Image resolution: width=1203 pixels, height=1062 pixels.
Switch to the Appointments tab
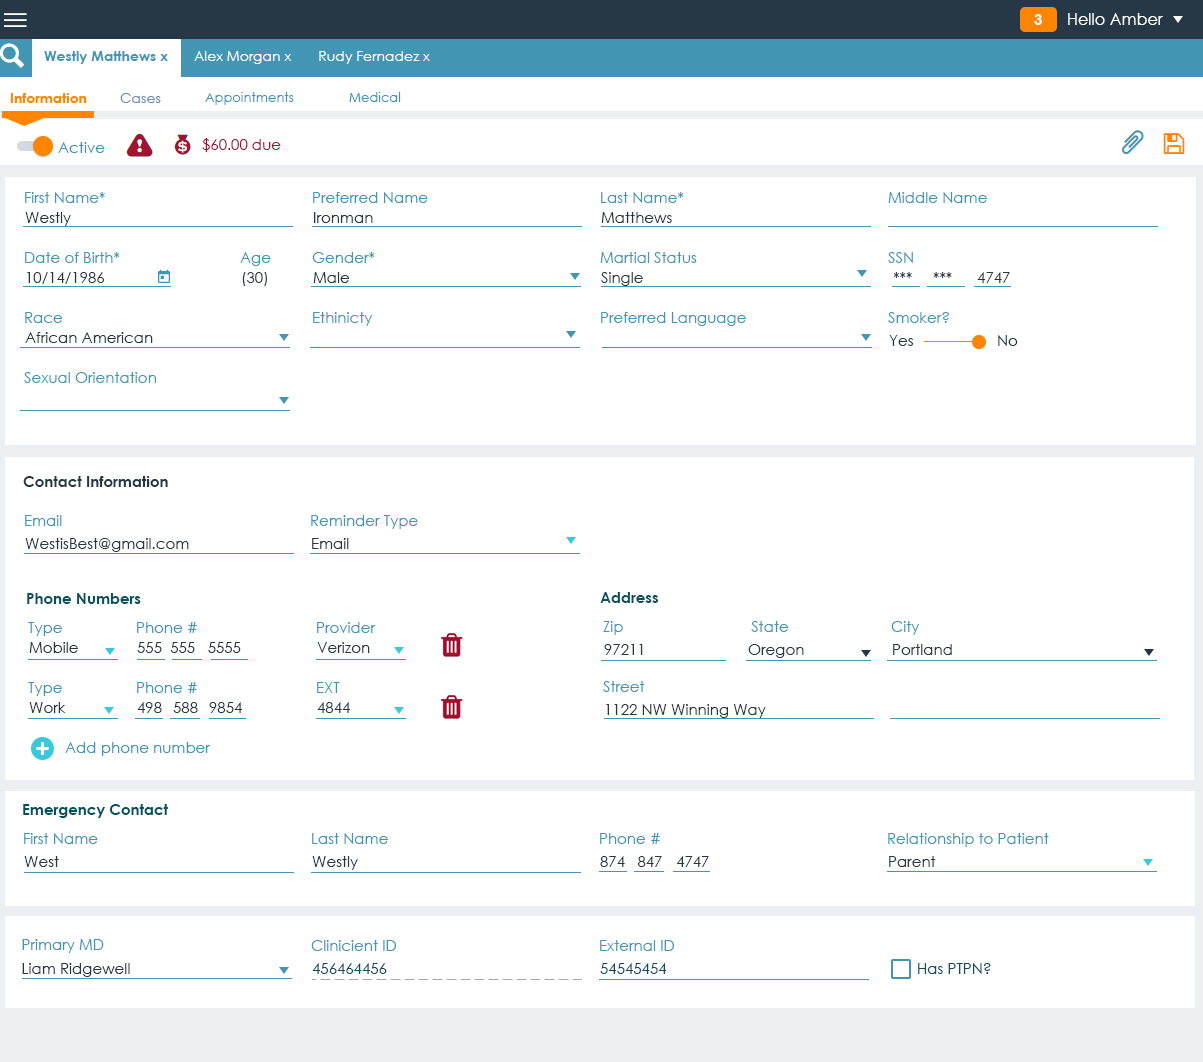249,97
